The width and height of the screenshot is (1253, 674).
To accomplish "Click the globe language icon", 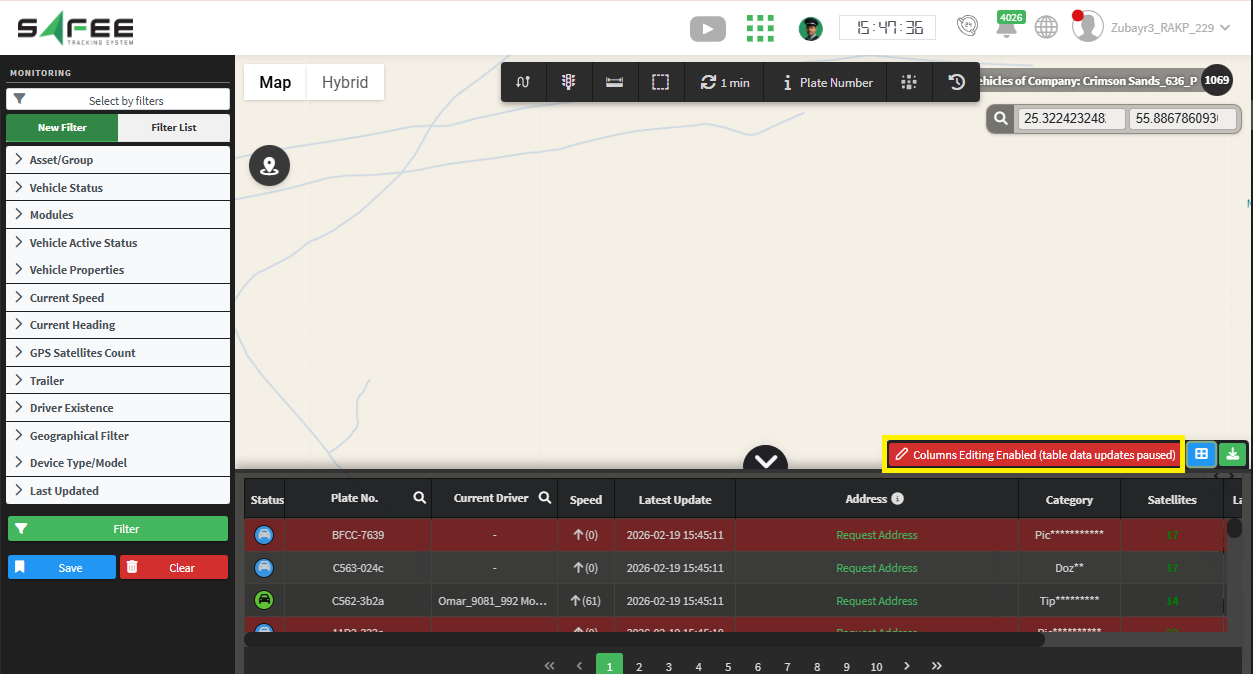I will [x=1046, y=28].
